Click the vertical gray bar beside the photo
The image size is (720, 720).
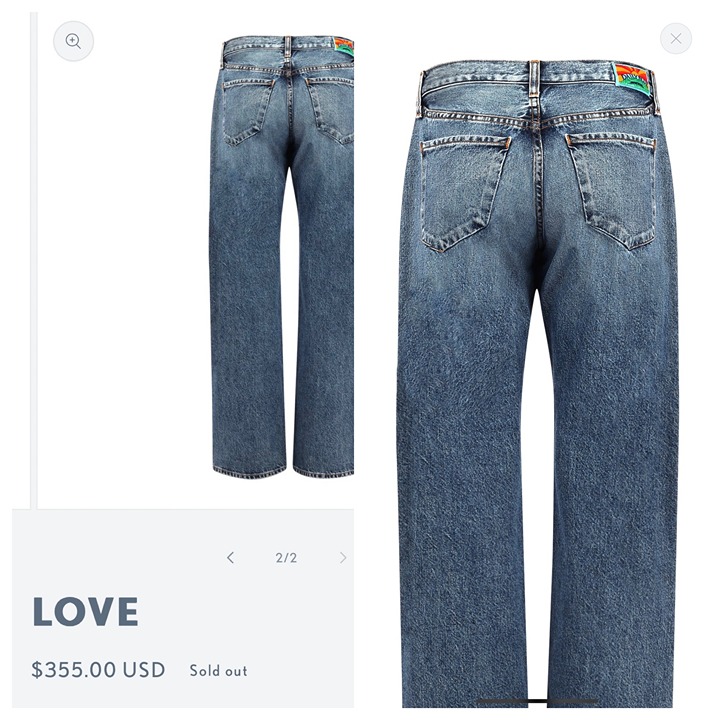(34, 260)
